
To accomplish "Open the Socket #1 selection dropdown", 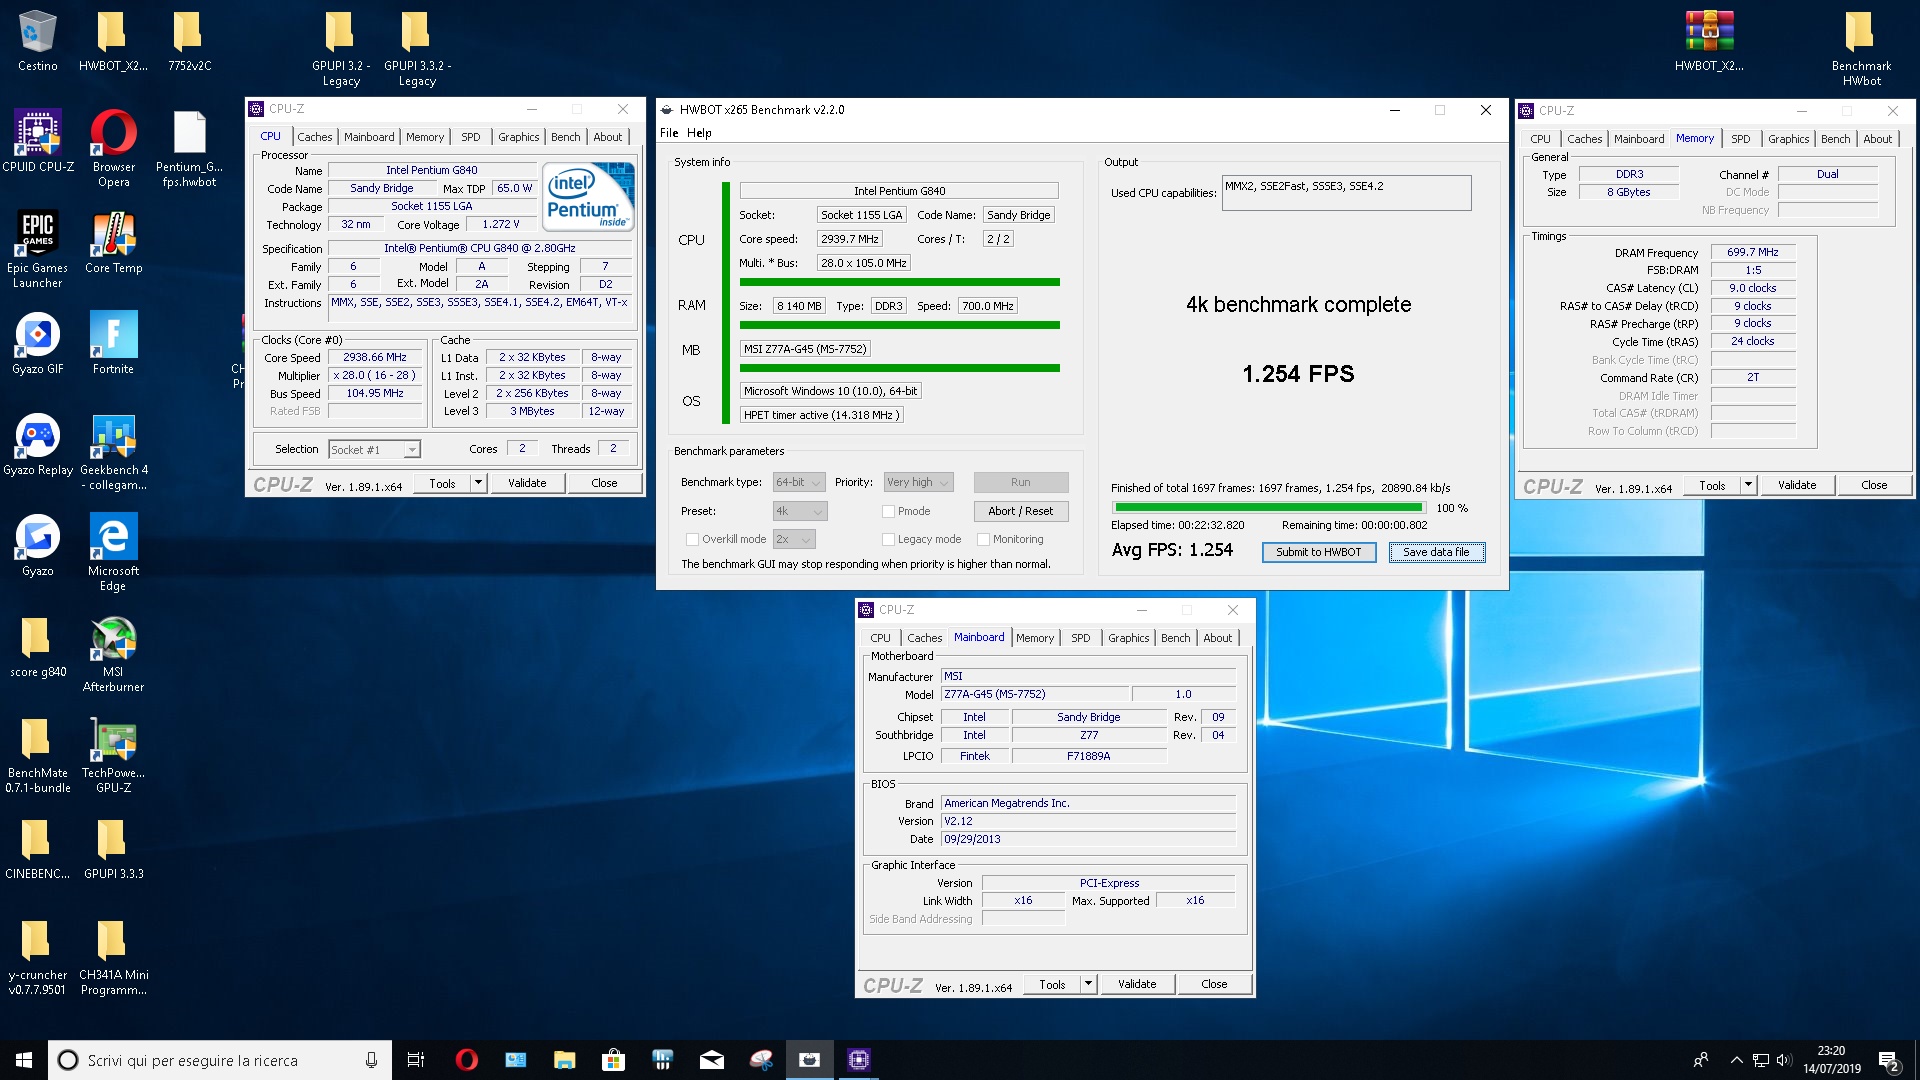I will tap(375, 450).
